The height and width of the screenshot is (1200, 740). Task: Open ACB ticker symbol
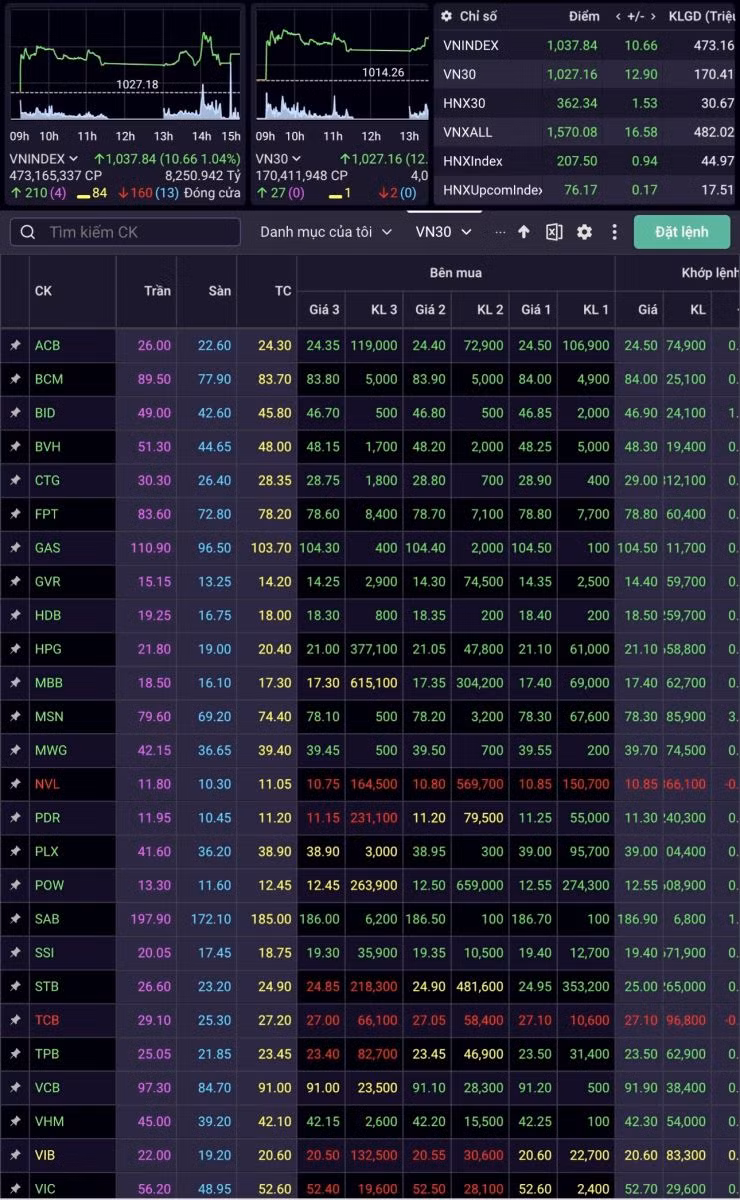point(47,345)
